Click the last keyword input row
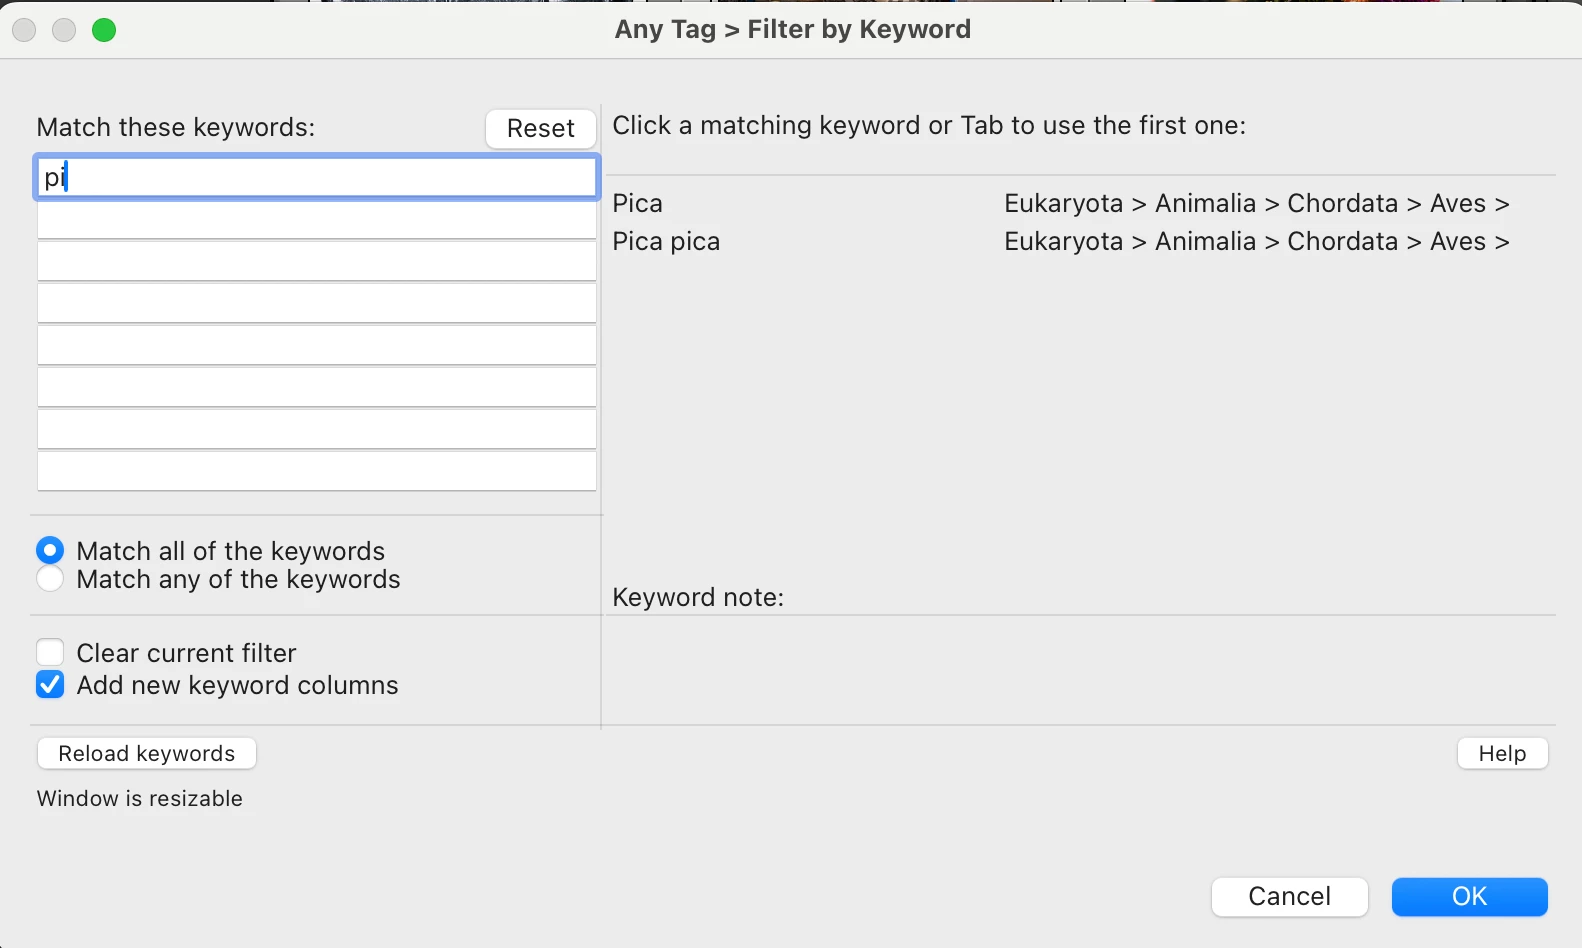Image resolution: width=1582 pixels, height=948 pixels. tap(316, 471)
